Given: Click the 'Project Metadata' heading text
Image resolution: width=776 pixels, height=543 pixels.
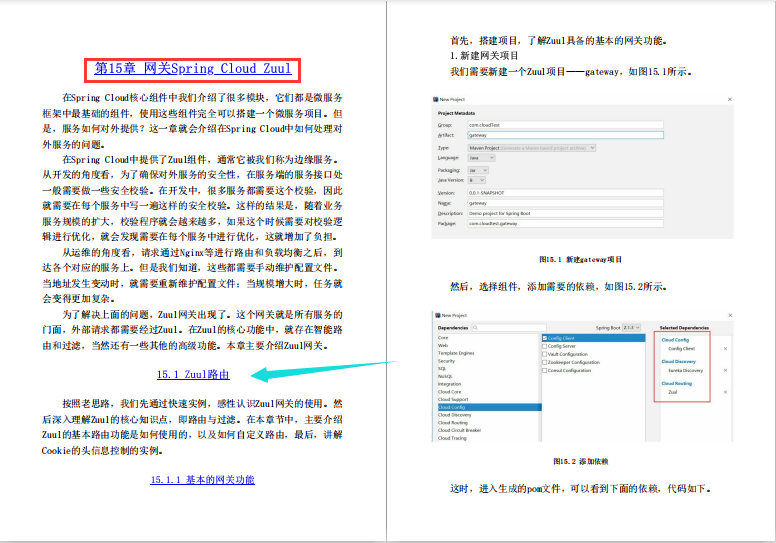Looking at the screenshot, I should click(x=456, y=113).
